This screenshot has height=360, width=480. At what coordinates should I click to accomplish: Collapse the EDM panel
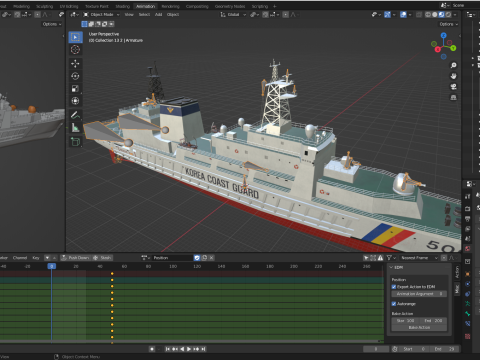click(391, 267)
